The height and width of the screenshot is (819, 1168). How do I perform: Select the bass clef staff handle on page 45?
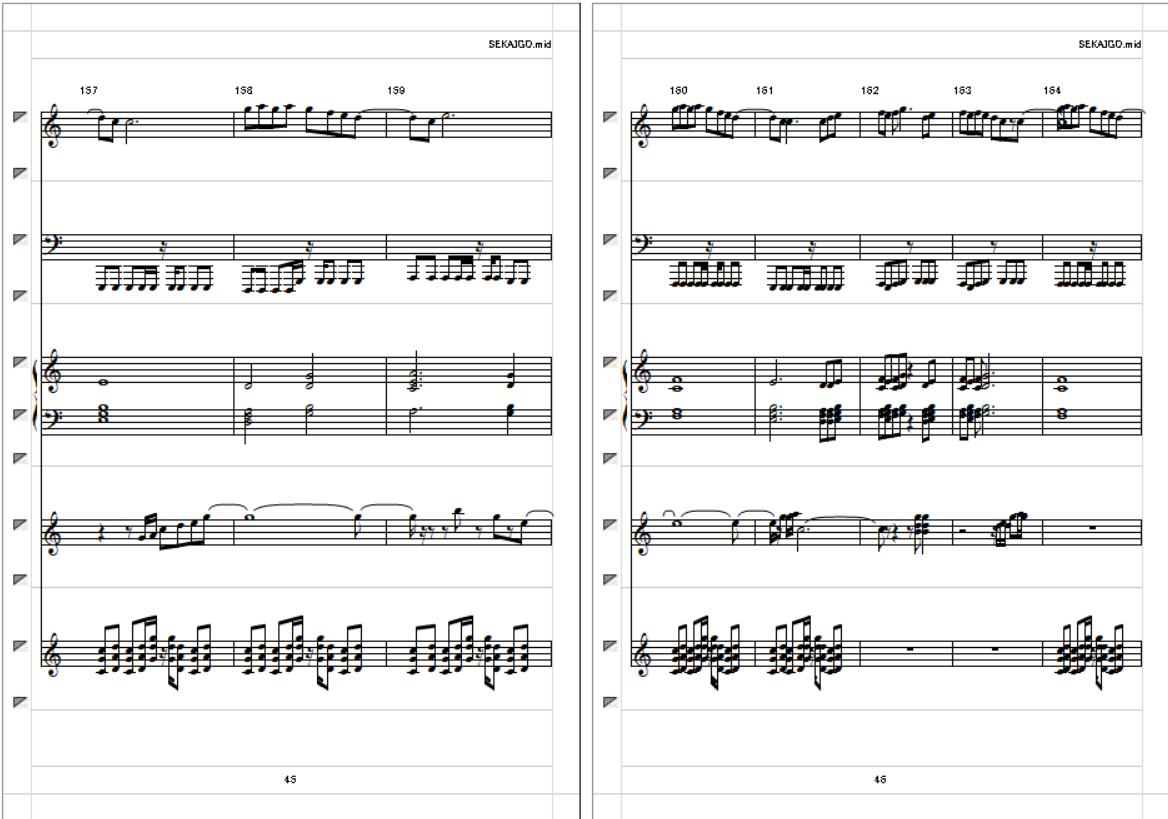[20, 239]
